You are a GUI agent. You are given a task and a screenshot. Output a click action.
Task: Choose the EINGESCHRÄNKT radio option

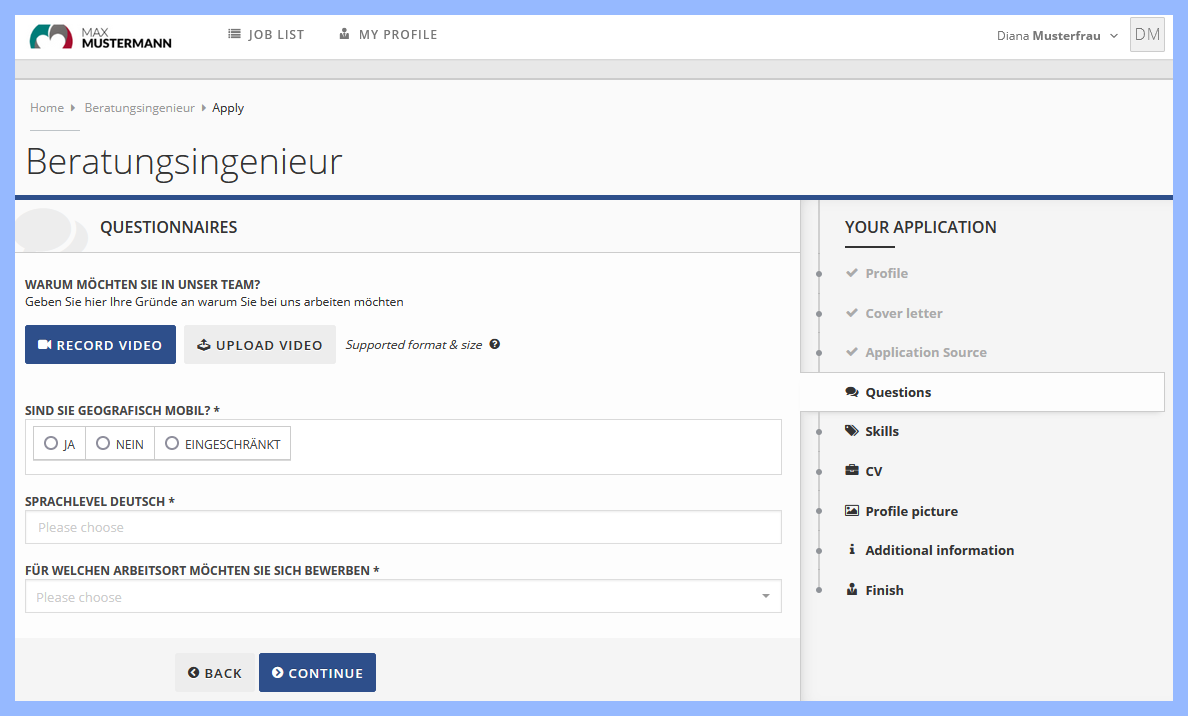pos(172,444)
